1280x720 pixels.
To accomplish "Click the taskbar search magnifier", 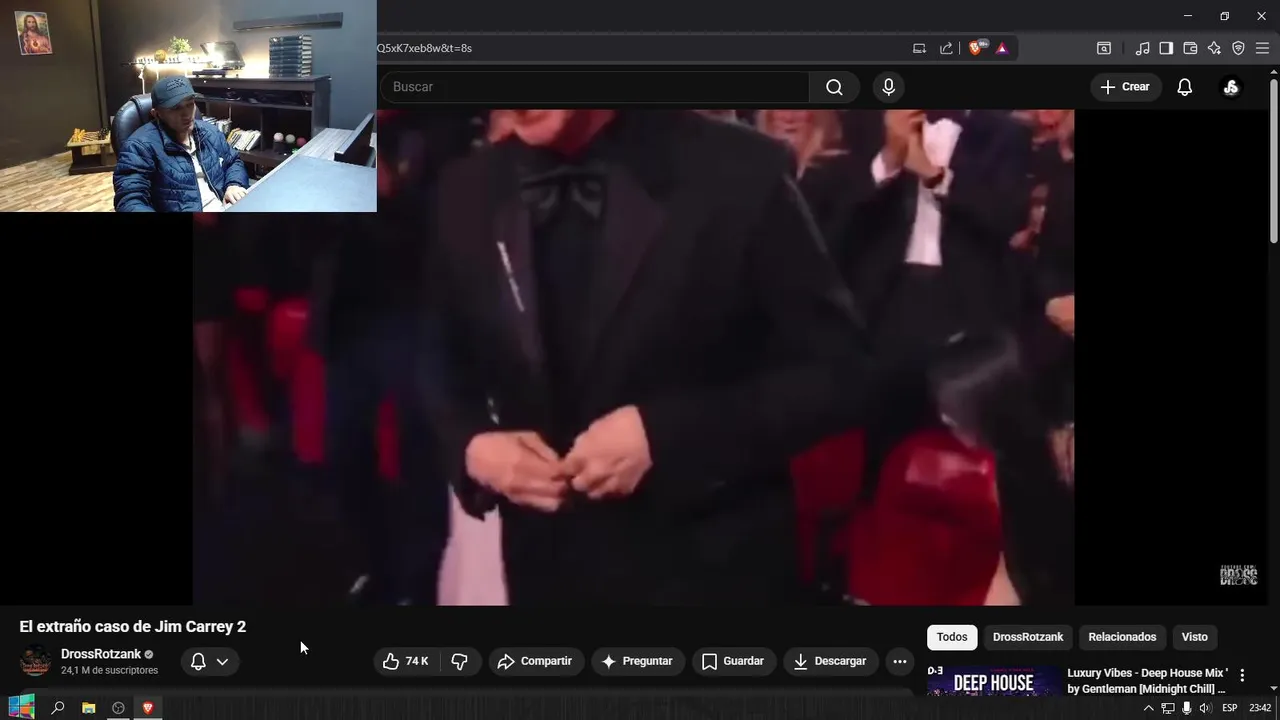I will click(x=58, y=708).
